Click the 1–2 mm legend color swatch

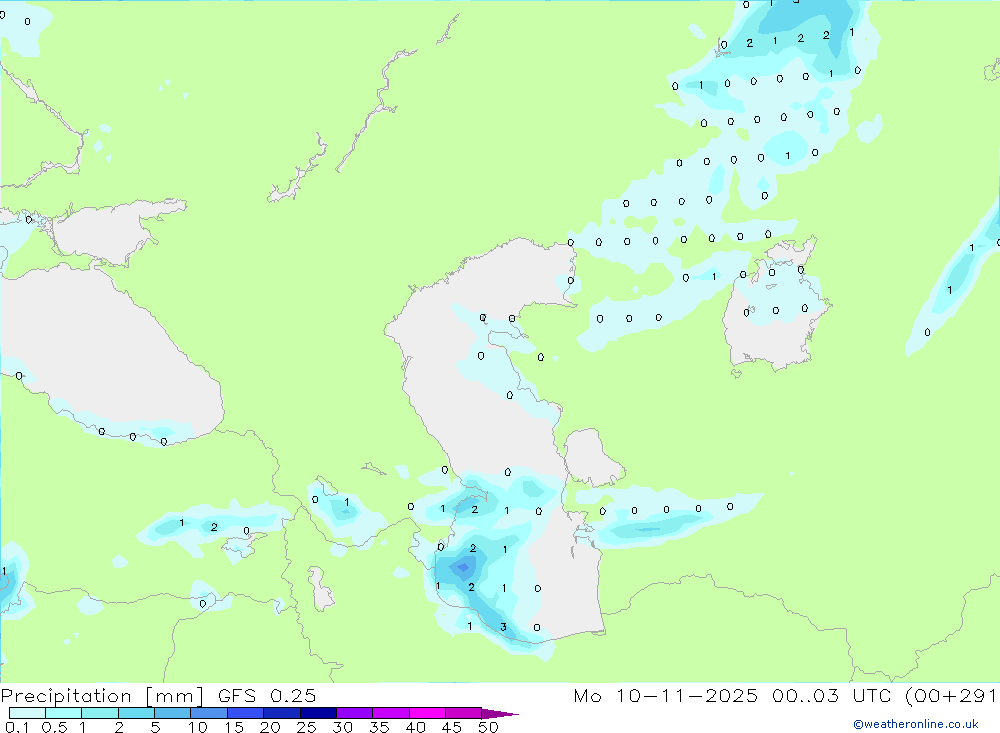(x=100, y=713)
